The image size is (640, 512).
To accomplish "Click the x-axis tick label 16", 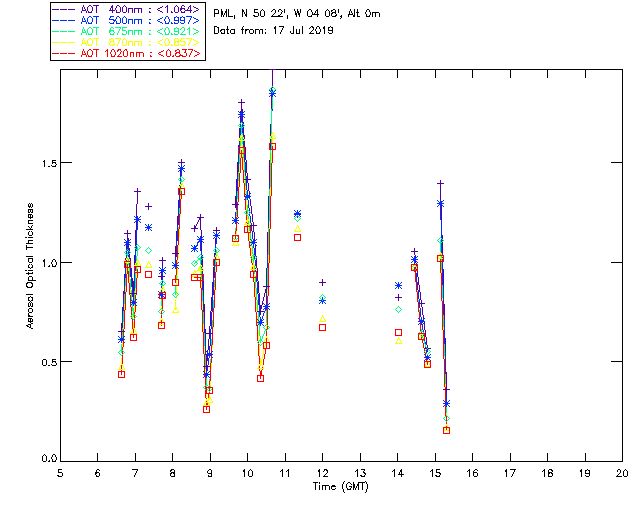I will tap(472, 473).
